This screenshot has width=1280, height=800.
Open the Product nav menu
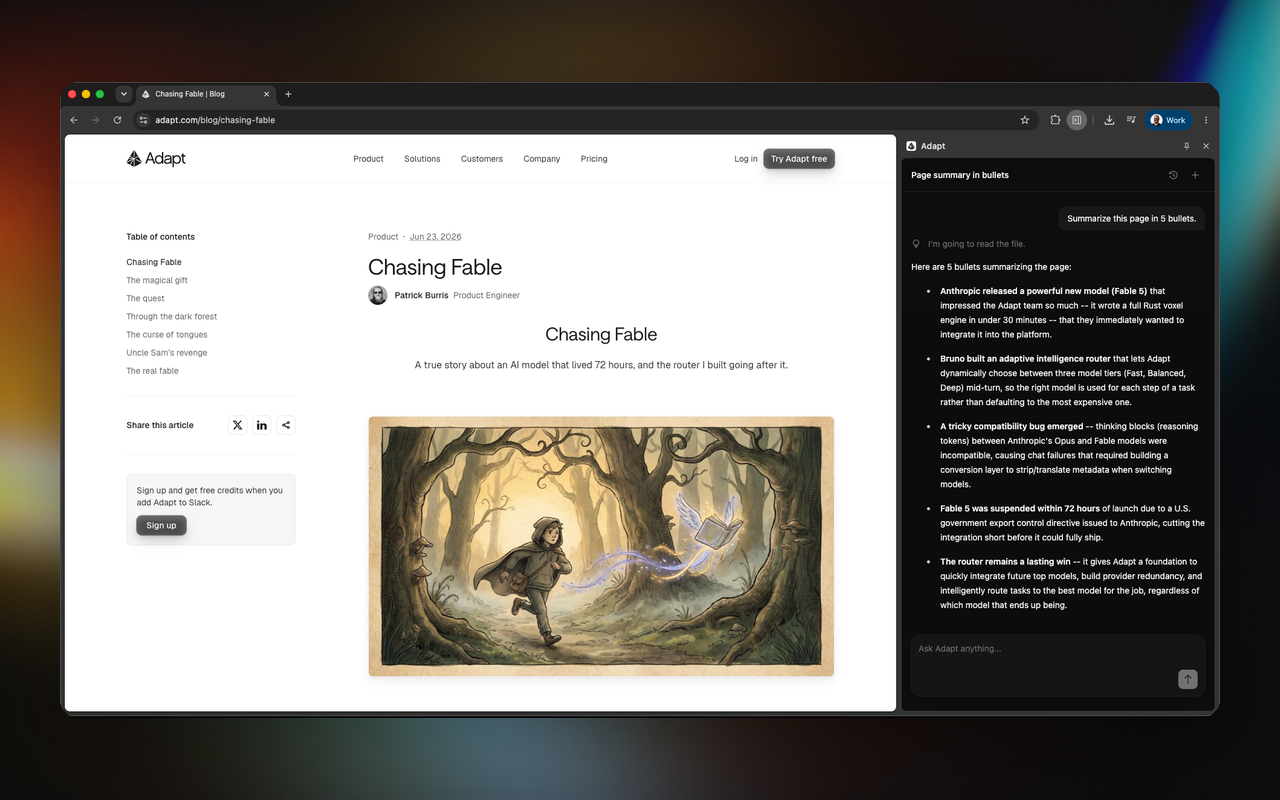(368, 159)
